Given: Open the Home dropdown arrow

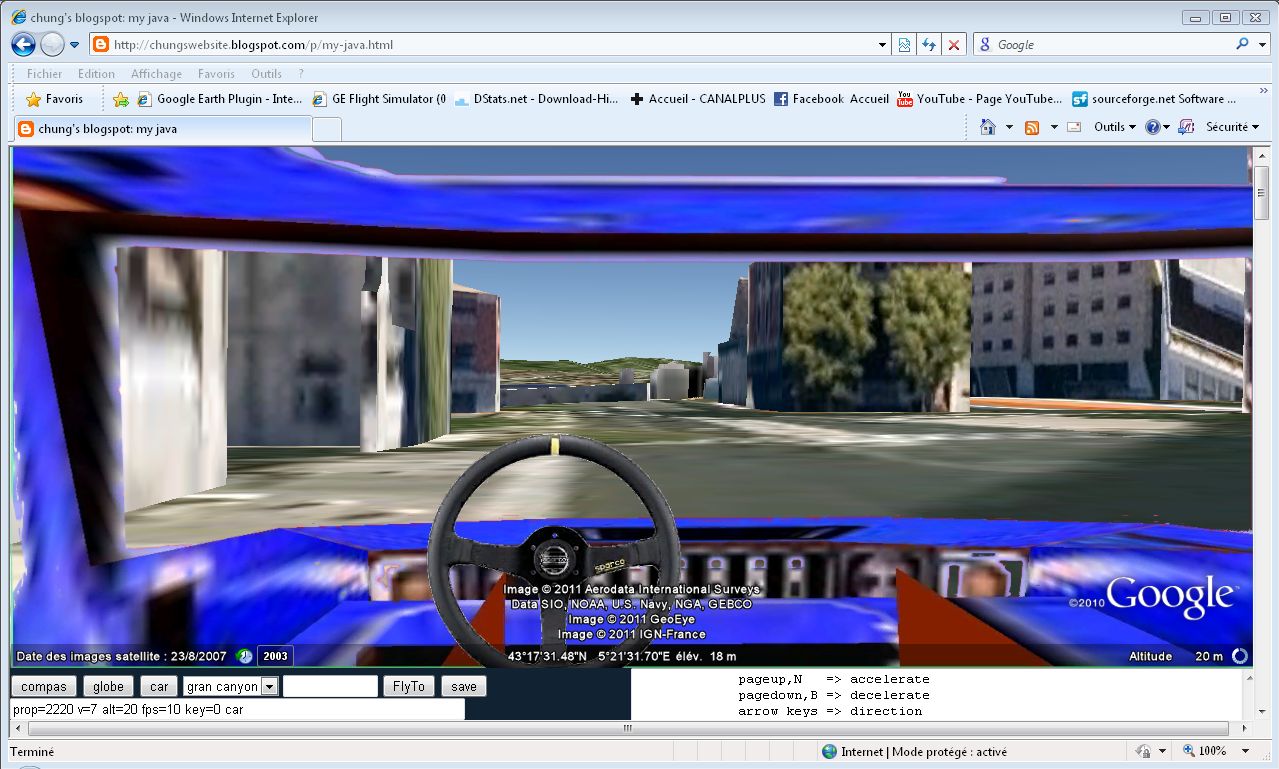Looking at the screenshot, I should (1009, 127).
